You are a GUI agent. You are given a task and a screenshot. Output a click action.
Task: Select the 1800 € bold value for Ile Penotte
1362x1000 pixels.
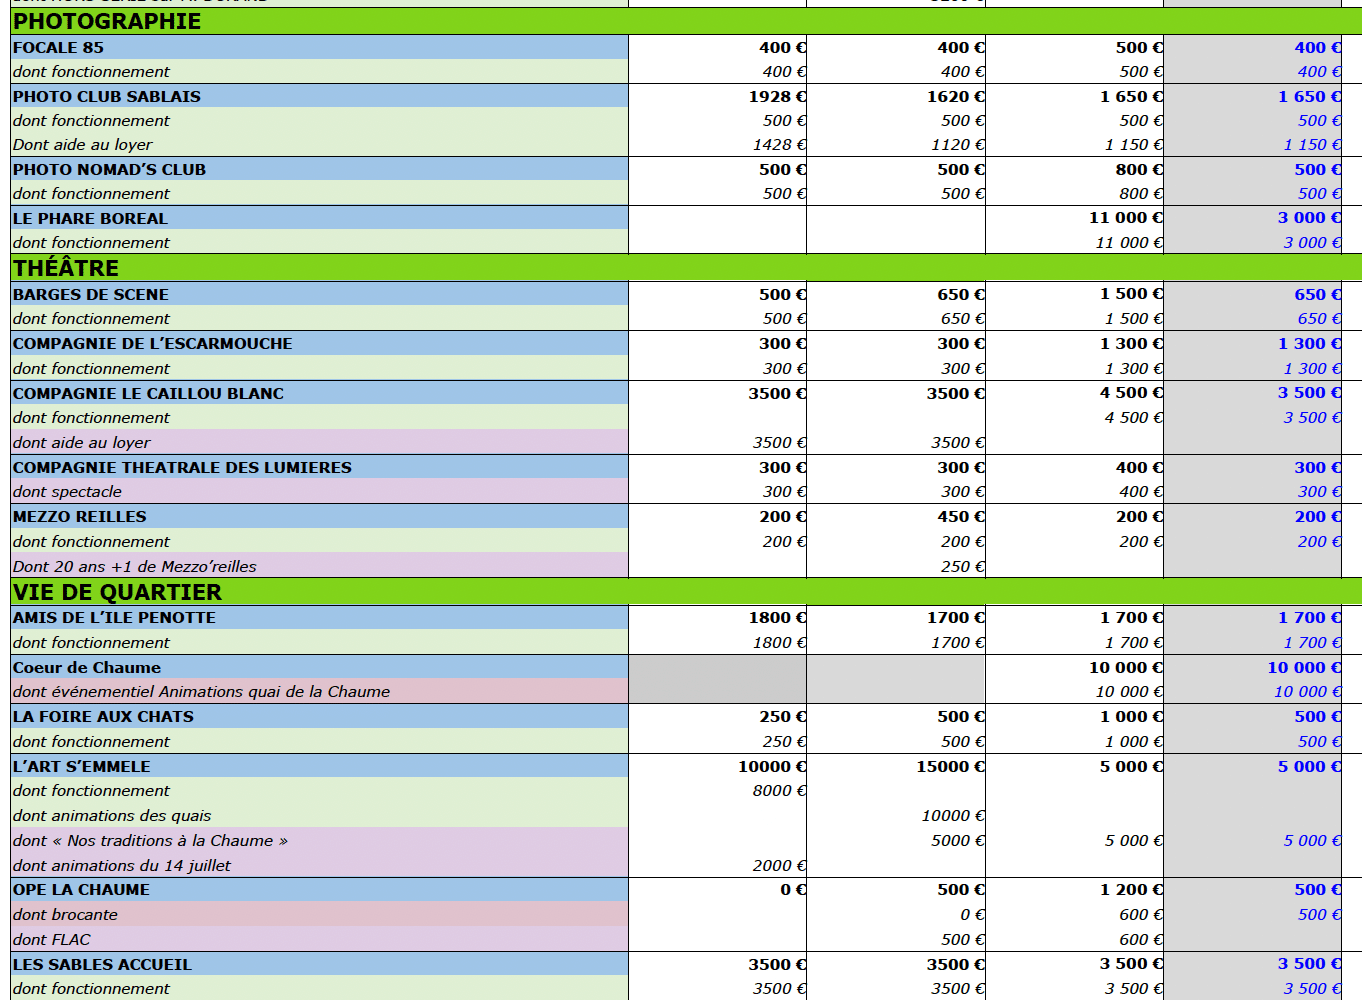[x=777, y=617]
